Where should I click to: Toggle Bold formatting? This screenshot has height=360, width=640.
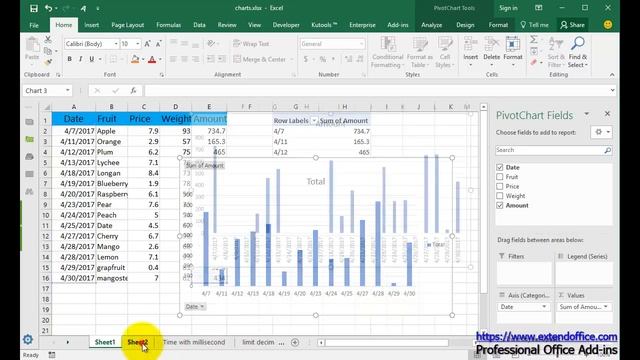pyautogui.click(x=69, y=59)
